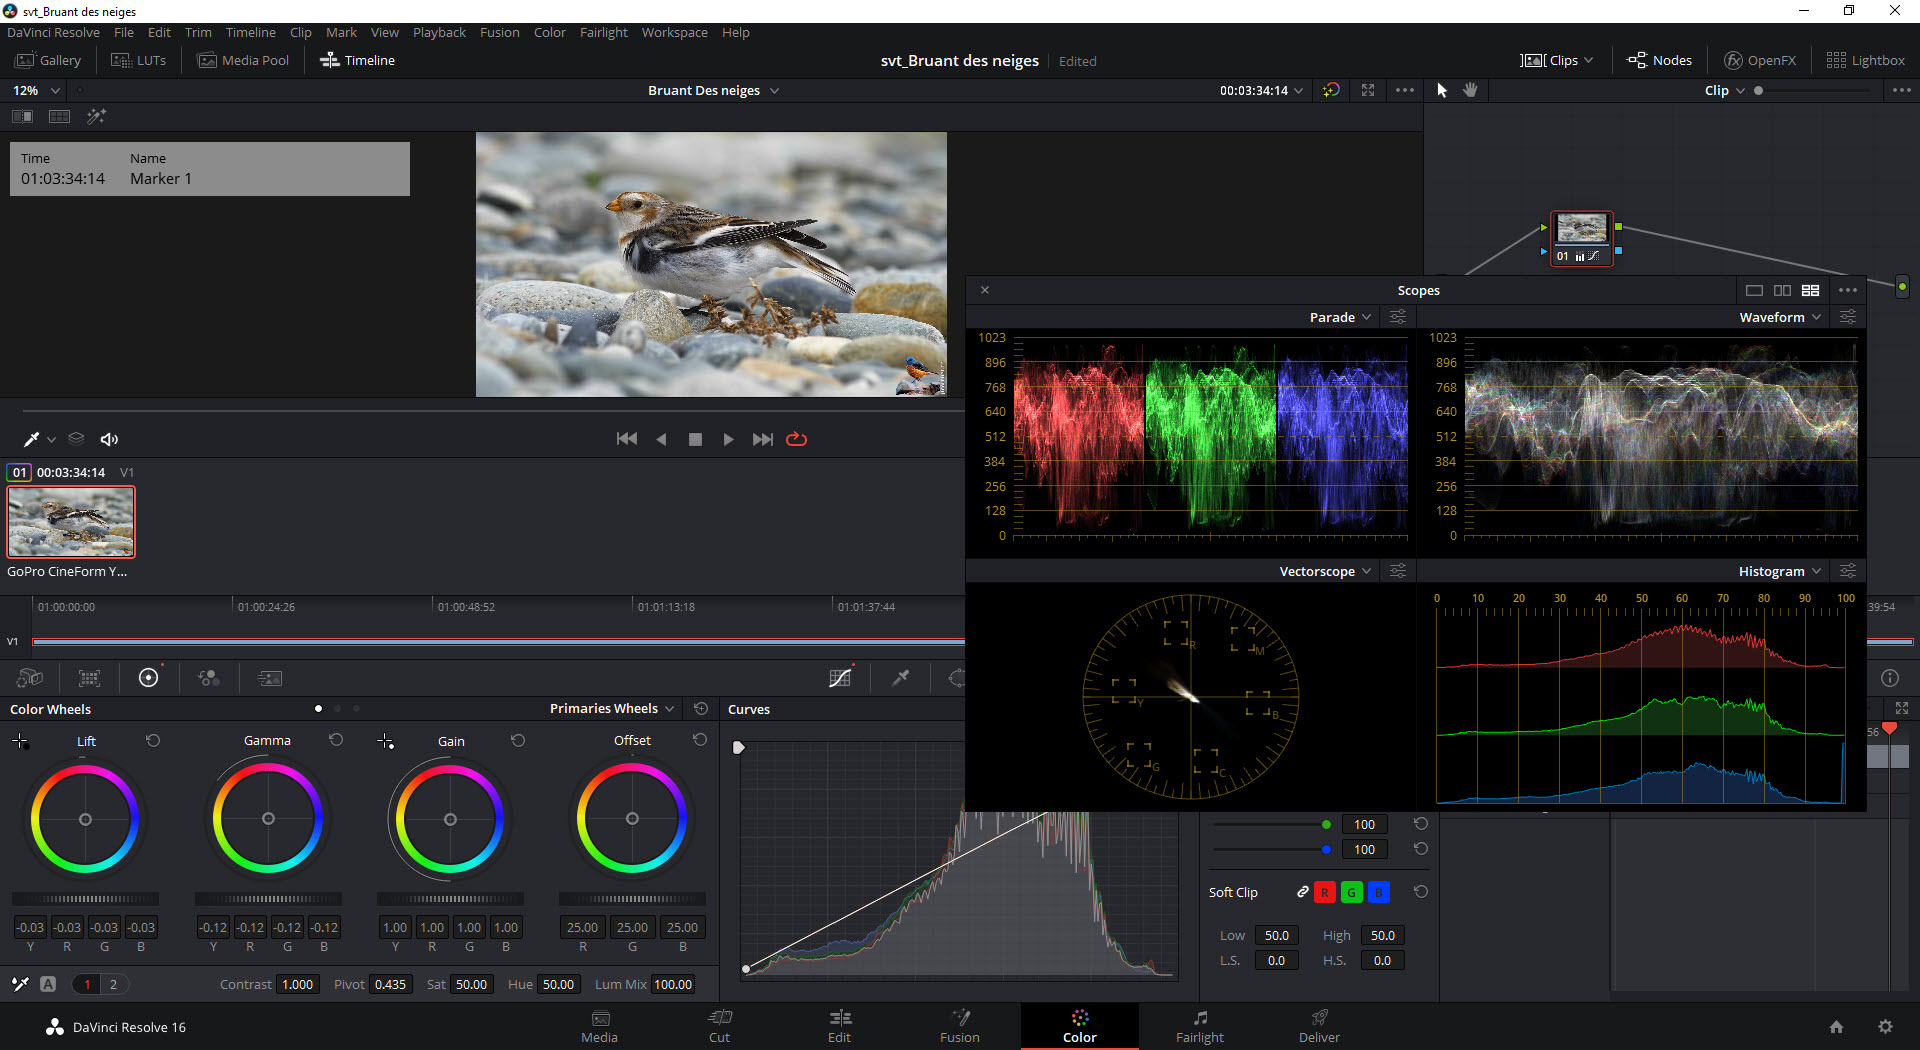Jump to first frame
1920x1050 pixels.
tap(627, 439)
